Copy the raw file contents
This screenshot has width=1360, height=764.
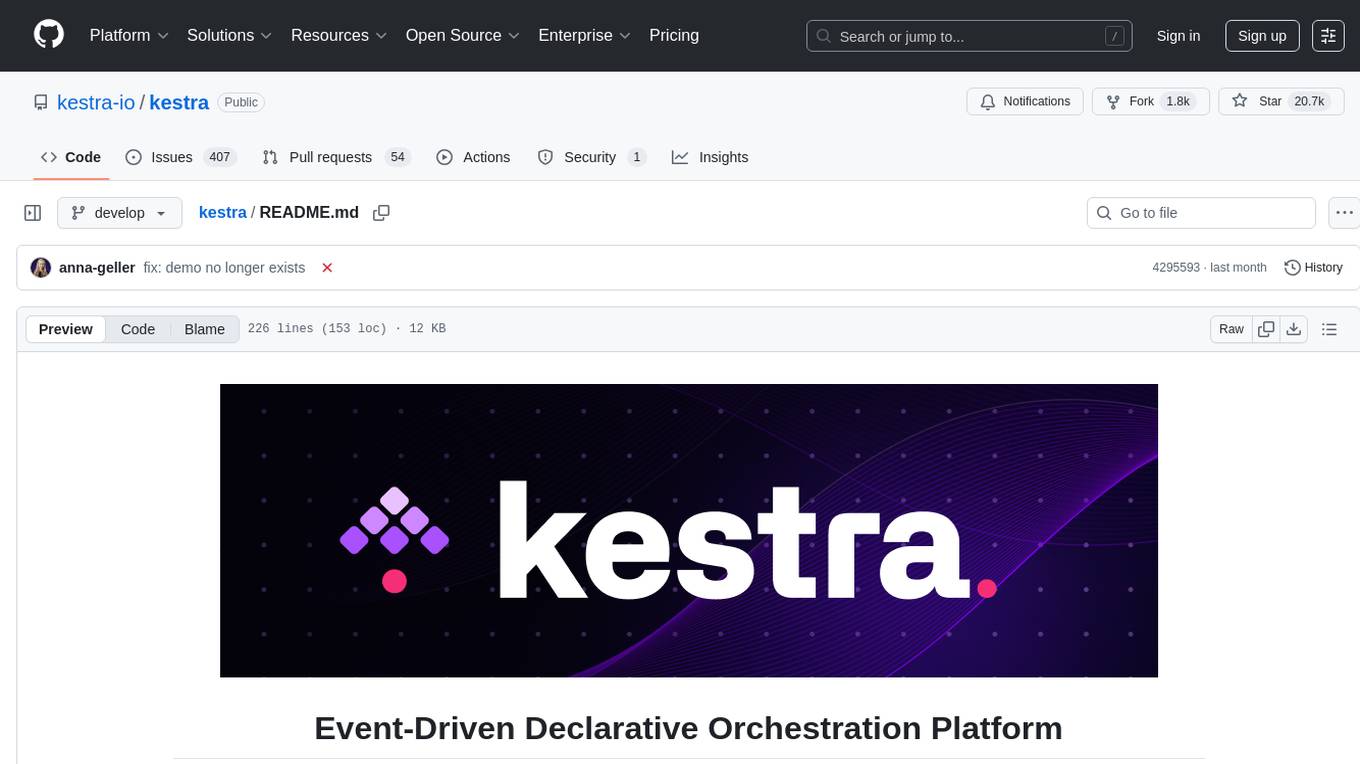pos(1266,329)
